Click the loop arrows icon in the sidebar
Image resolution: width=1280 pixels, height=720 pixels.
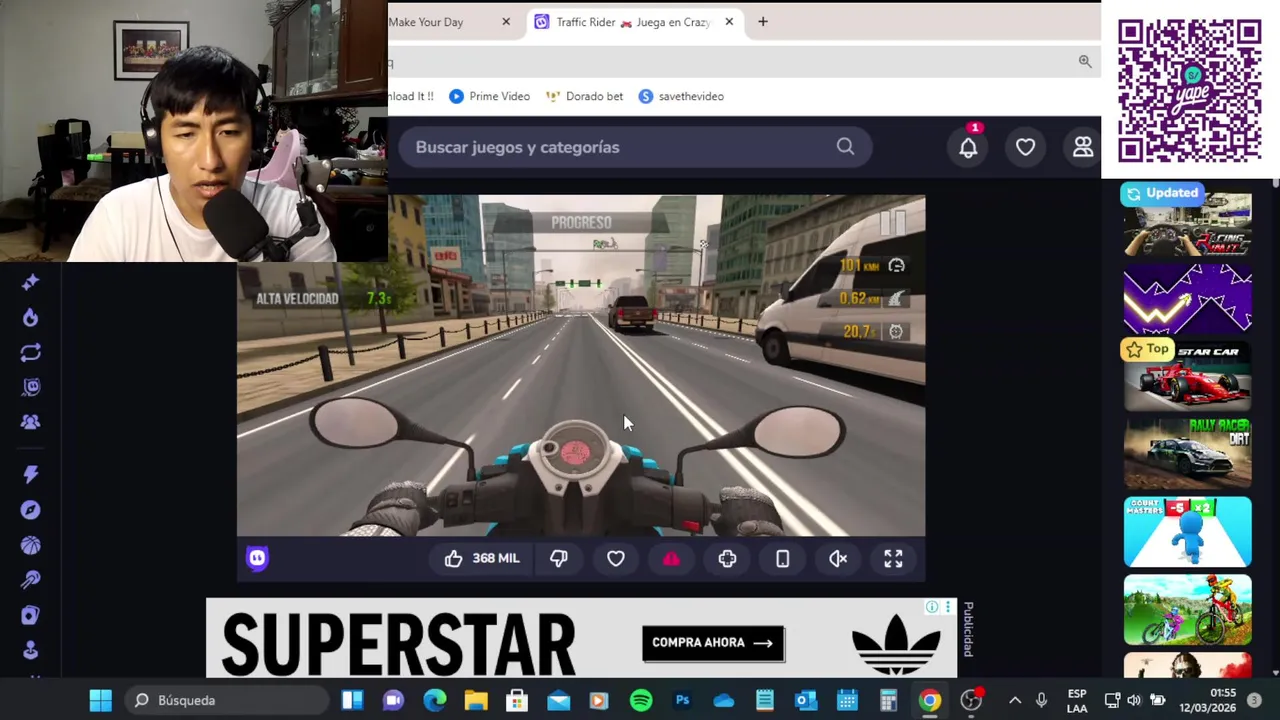(30, 352)
